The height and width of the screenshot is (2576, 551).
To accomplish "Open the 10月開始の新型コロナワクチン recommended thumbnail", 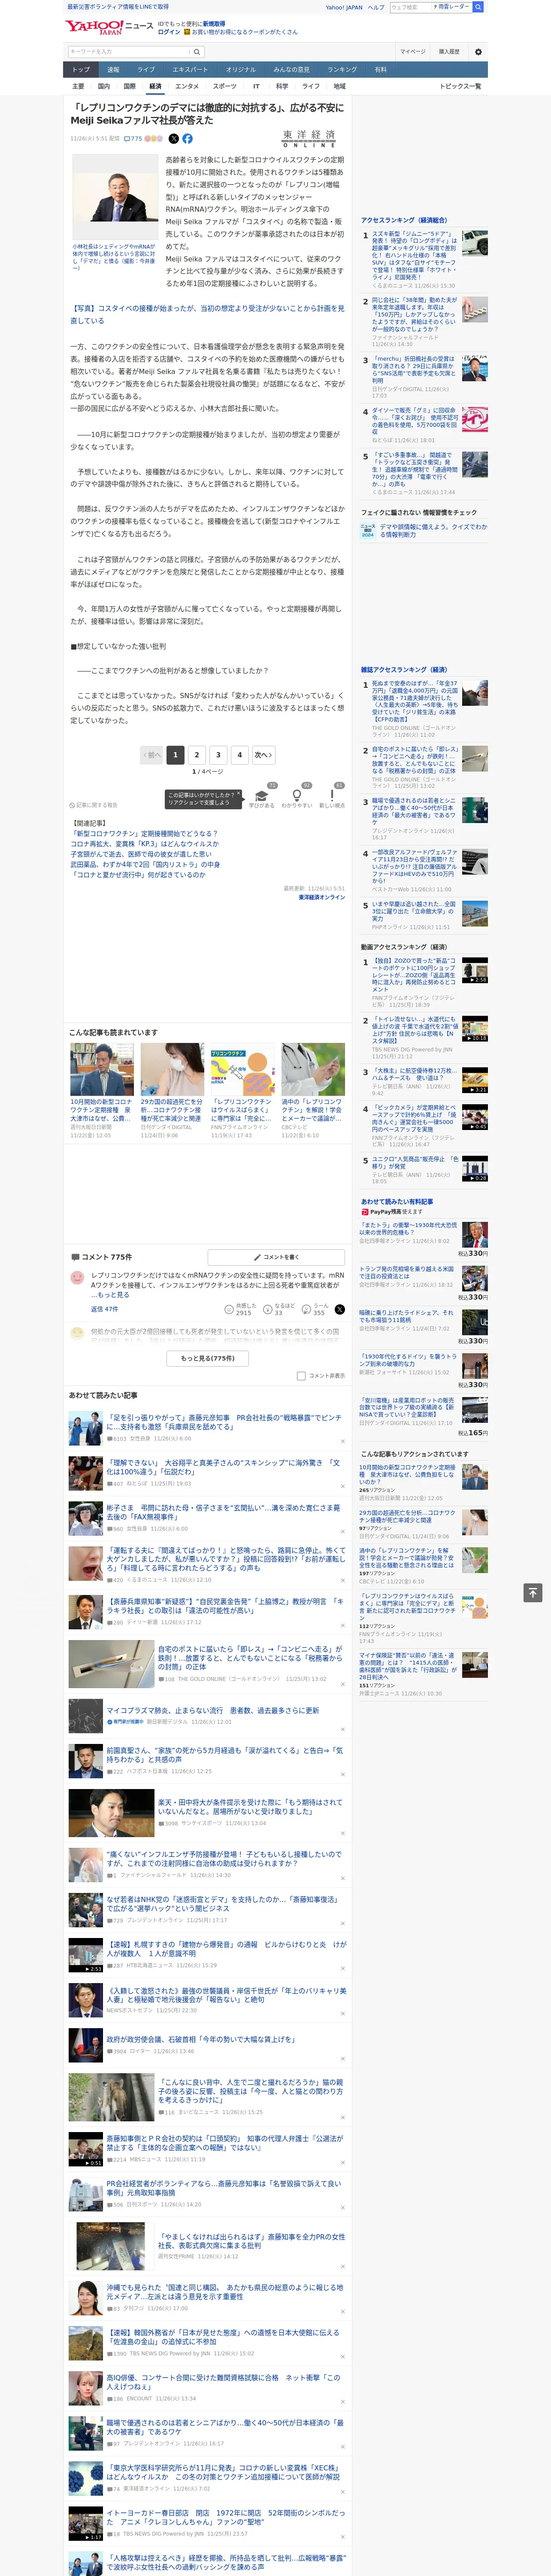I will click(102, 1069).
